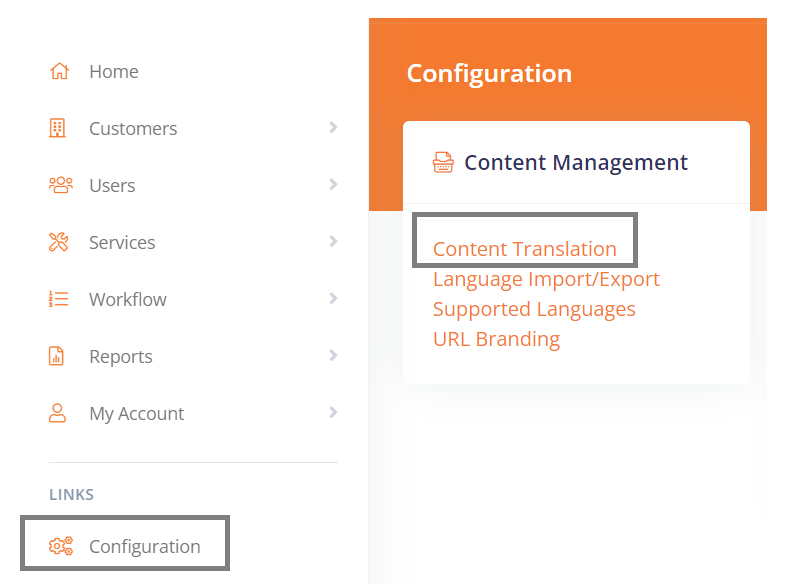787x584 pixels.
Task: Open the Language Import/Export link
Action: pos(546,279)
